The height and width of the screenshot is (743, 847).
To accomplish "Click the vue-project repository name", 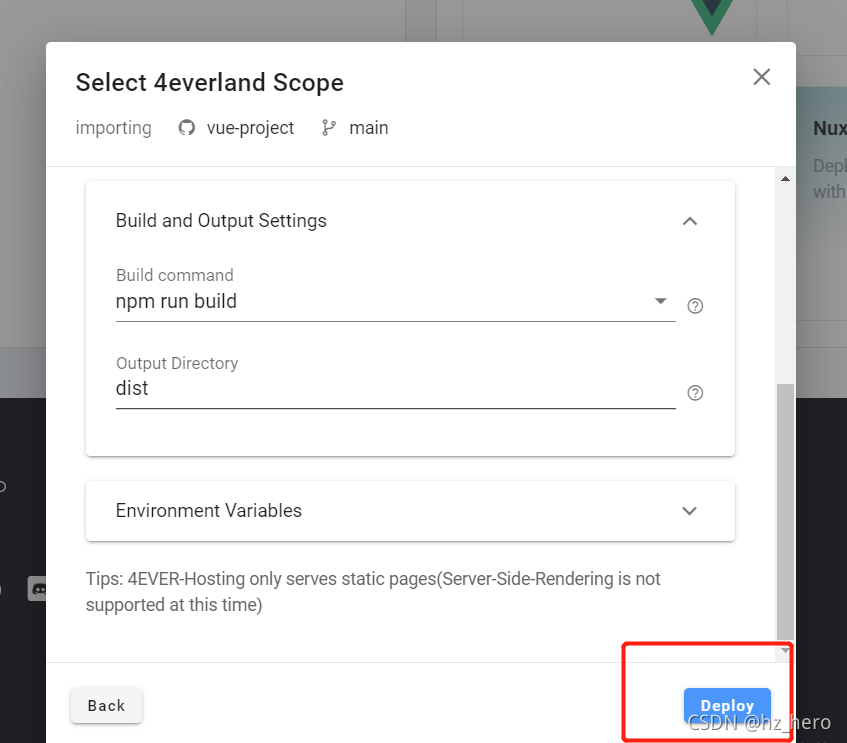I will (250, 128).
